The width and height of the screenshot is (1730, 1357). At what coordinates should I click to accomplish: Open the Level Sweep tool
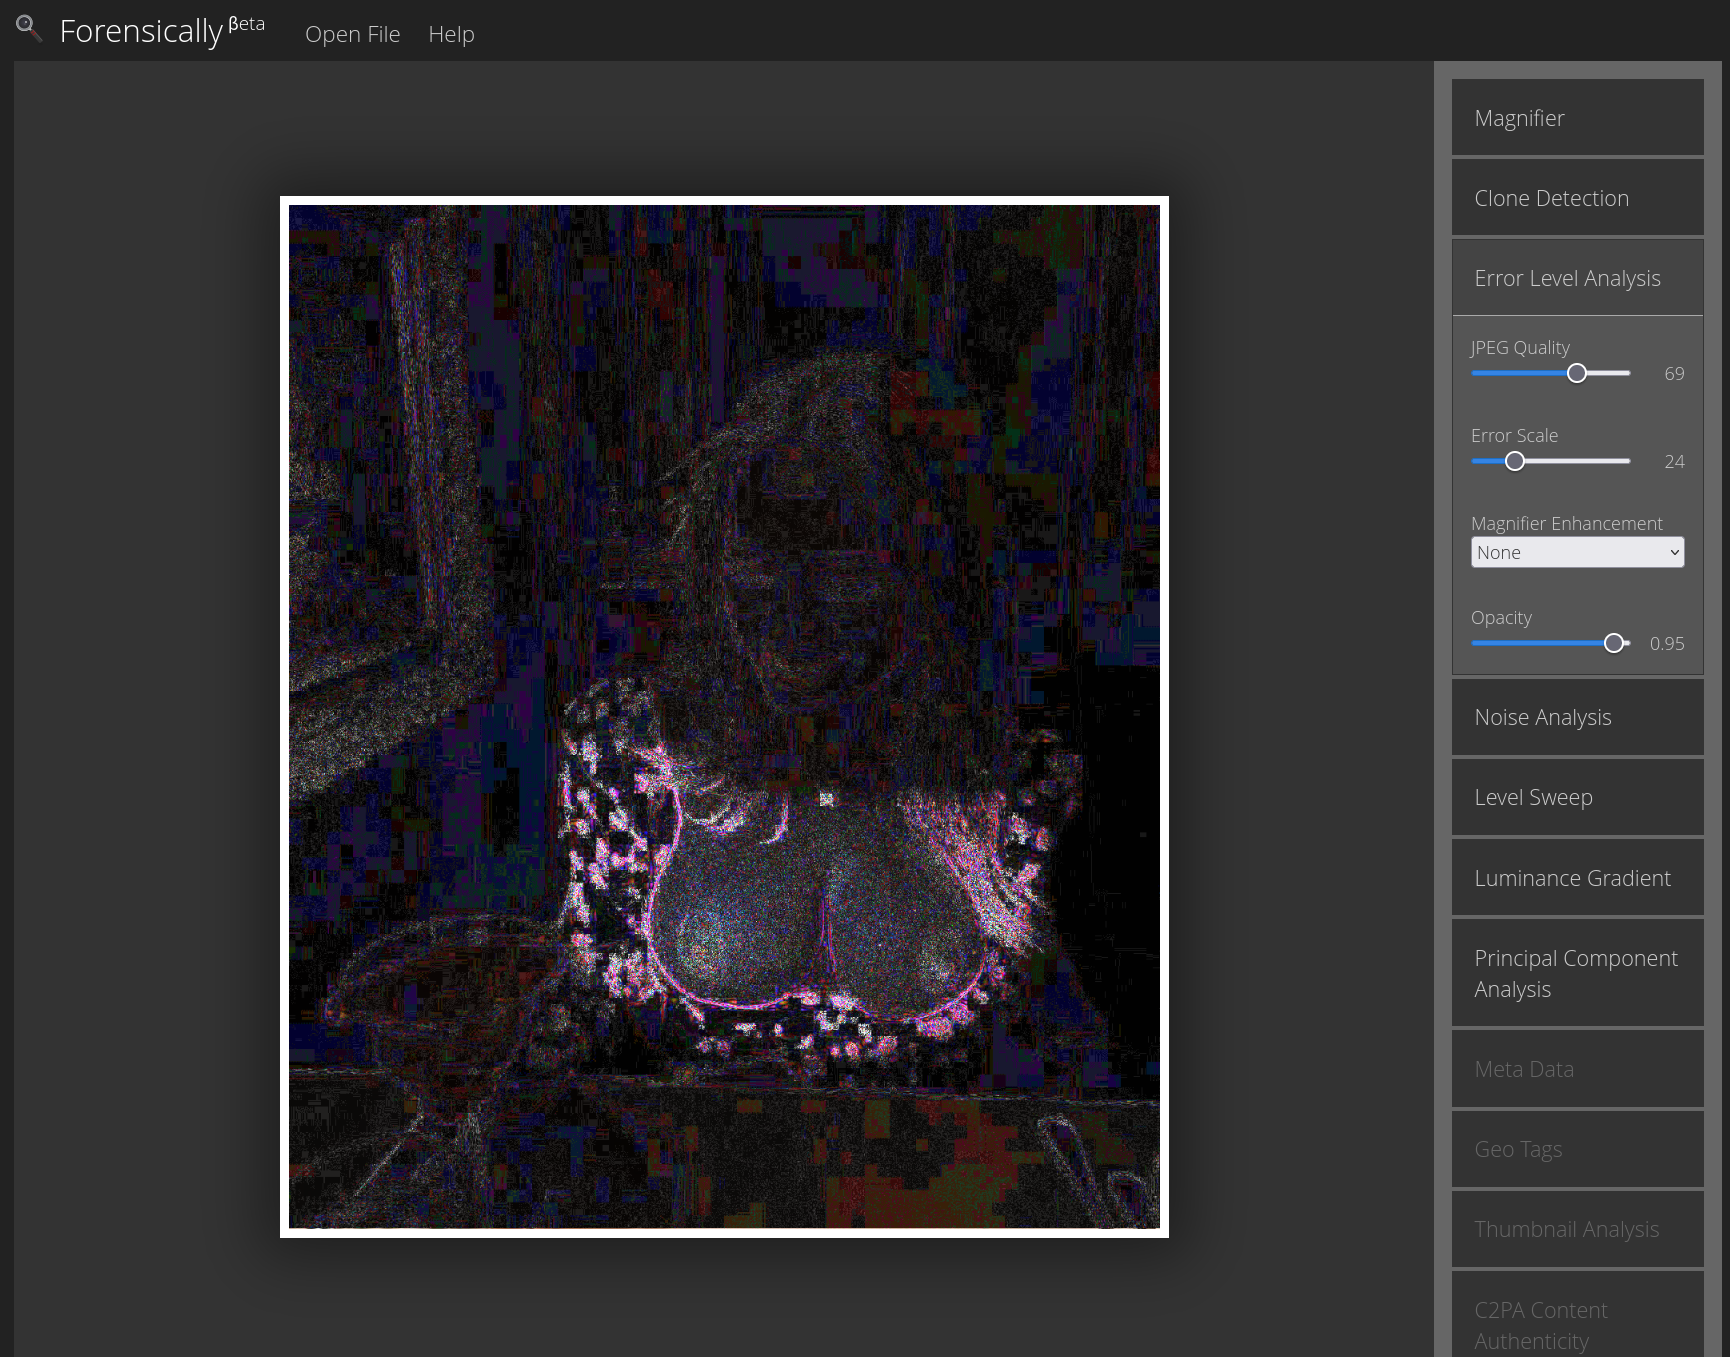(x=1577, y=797)
